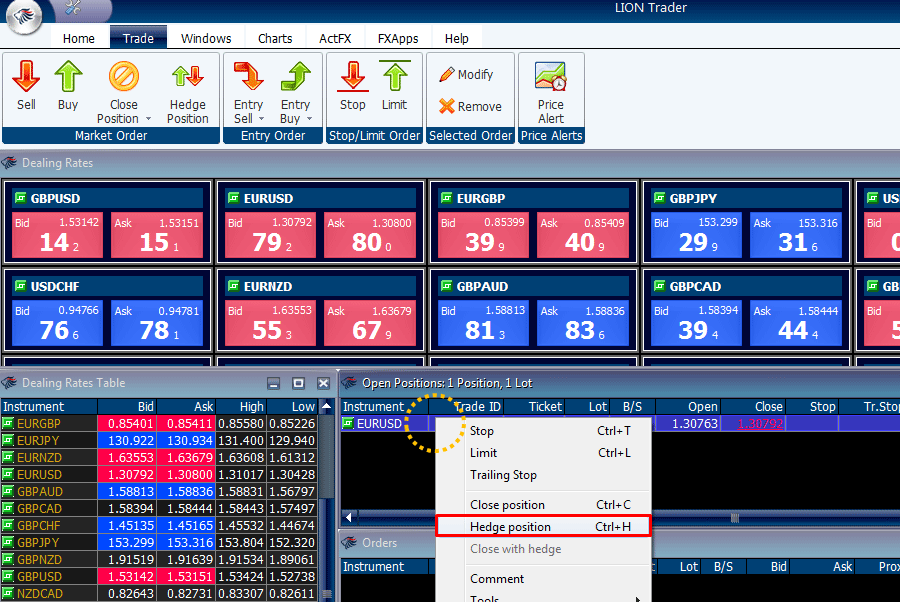Open the Close Position dropdown arrow
The height and width of the screenshot is (602, 900).
tap(148, 119)
